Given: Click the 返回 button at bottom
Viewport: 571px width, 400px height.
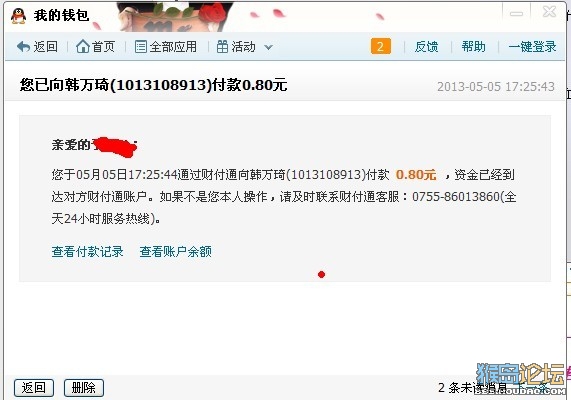Looking at the screenshot, I should (x=34, y=388).
